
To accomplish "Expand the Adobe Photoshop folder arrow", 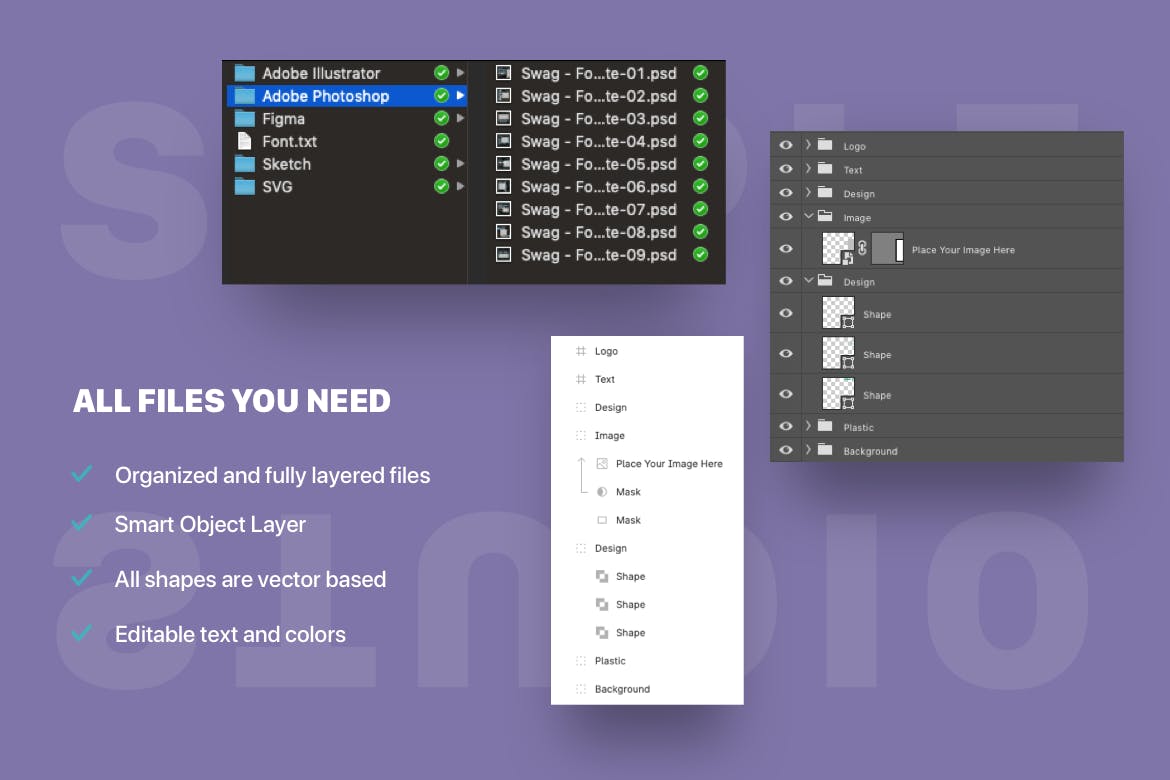I will coord(460,96).
